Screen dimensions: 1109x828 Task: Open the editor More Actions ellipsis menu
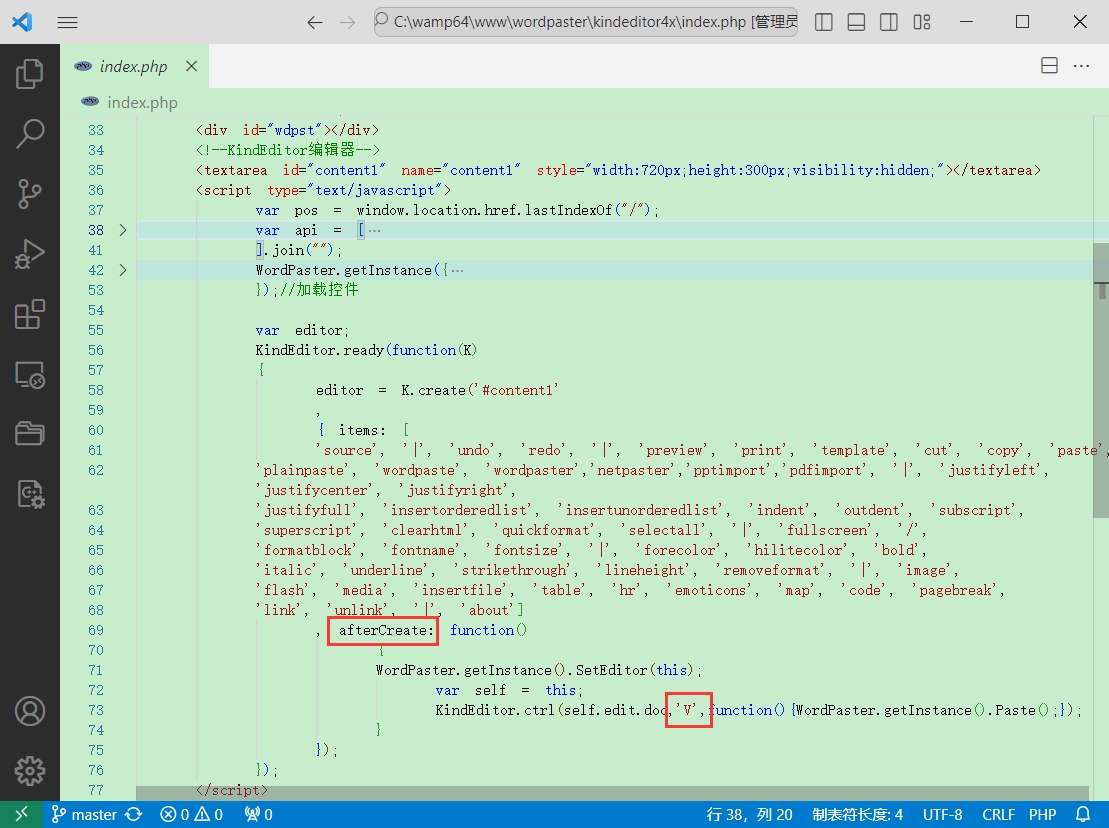[x=1081, y=66]
